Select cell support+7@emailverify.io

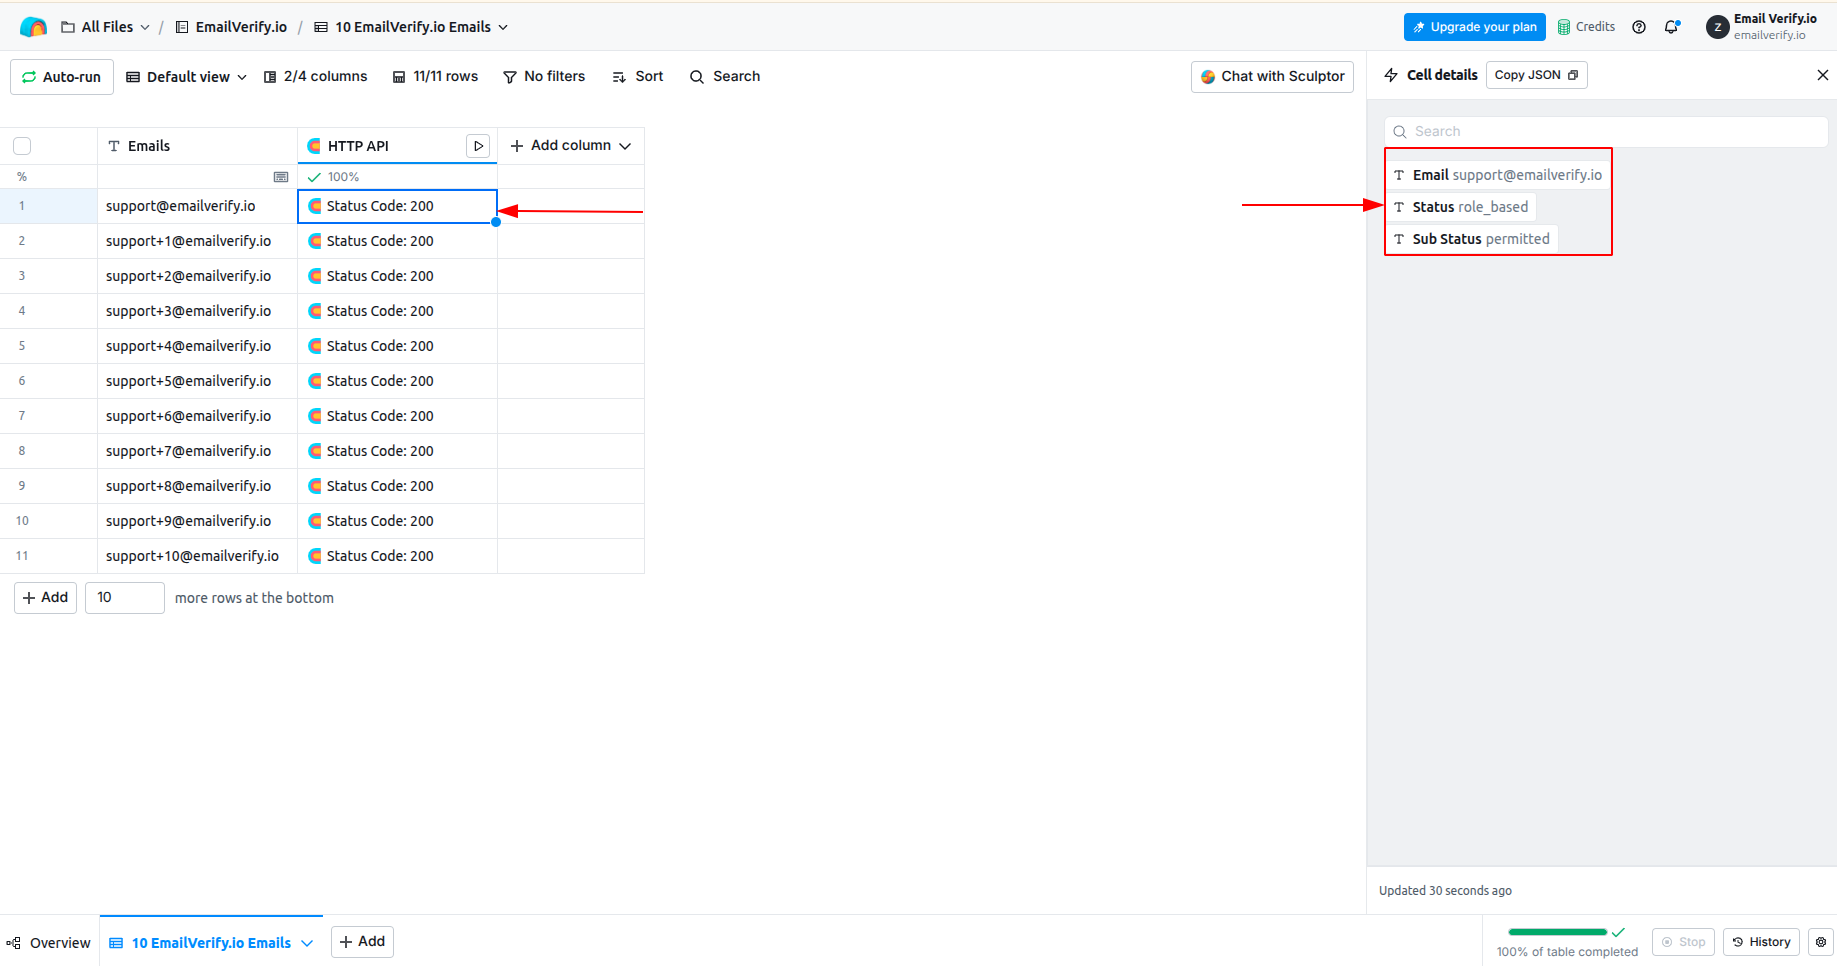pyautogui.click(x=198, y=451)
